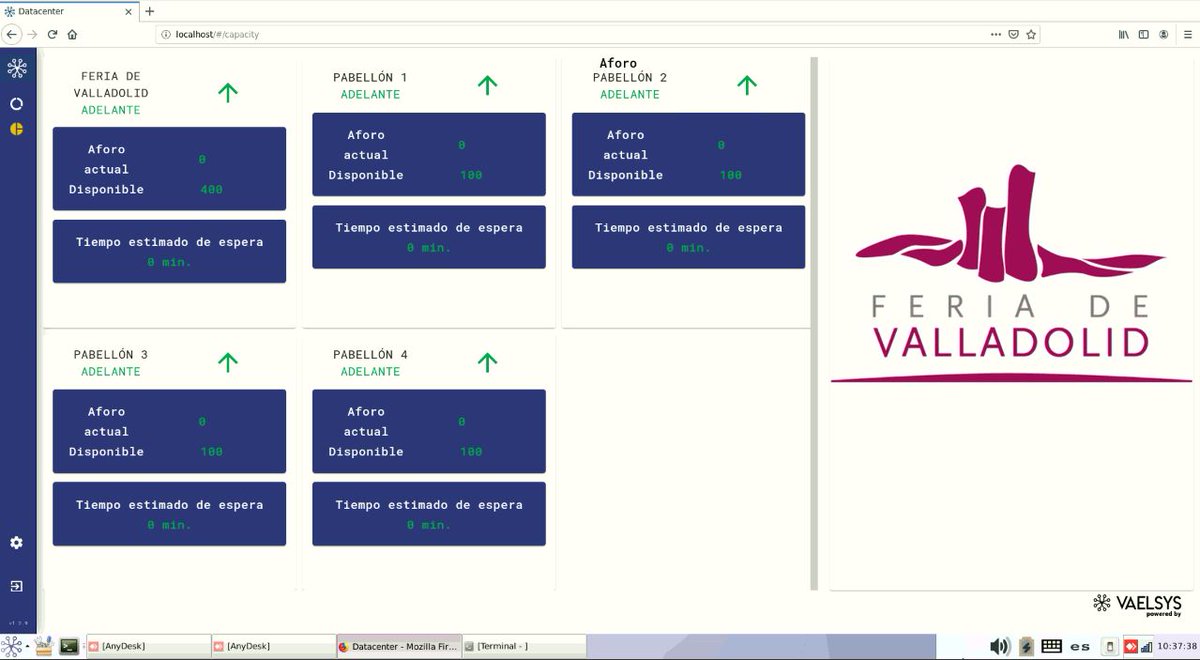Click the removable device tray icon
The height and width of the screenshot is (660, 1200).
point(1108,647)
